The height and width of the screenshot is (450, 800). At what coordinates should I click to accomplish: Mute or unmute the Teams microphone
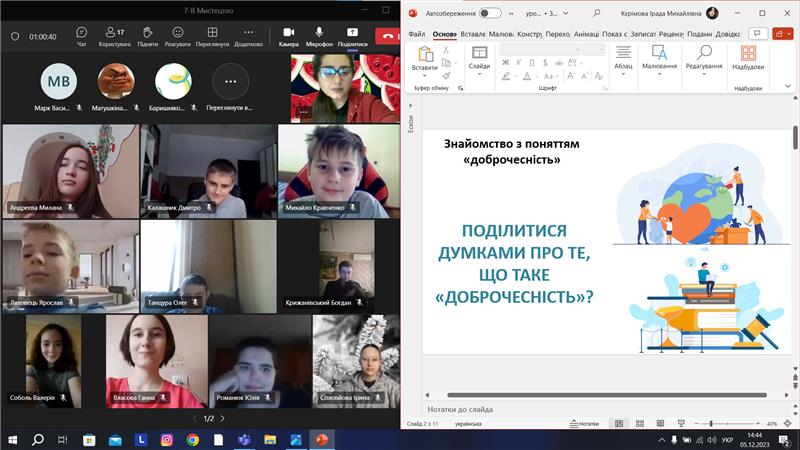point(319,35)
